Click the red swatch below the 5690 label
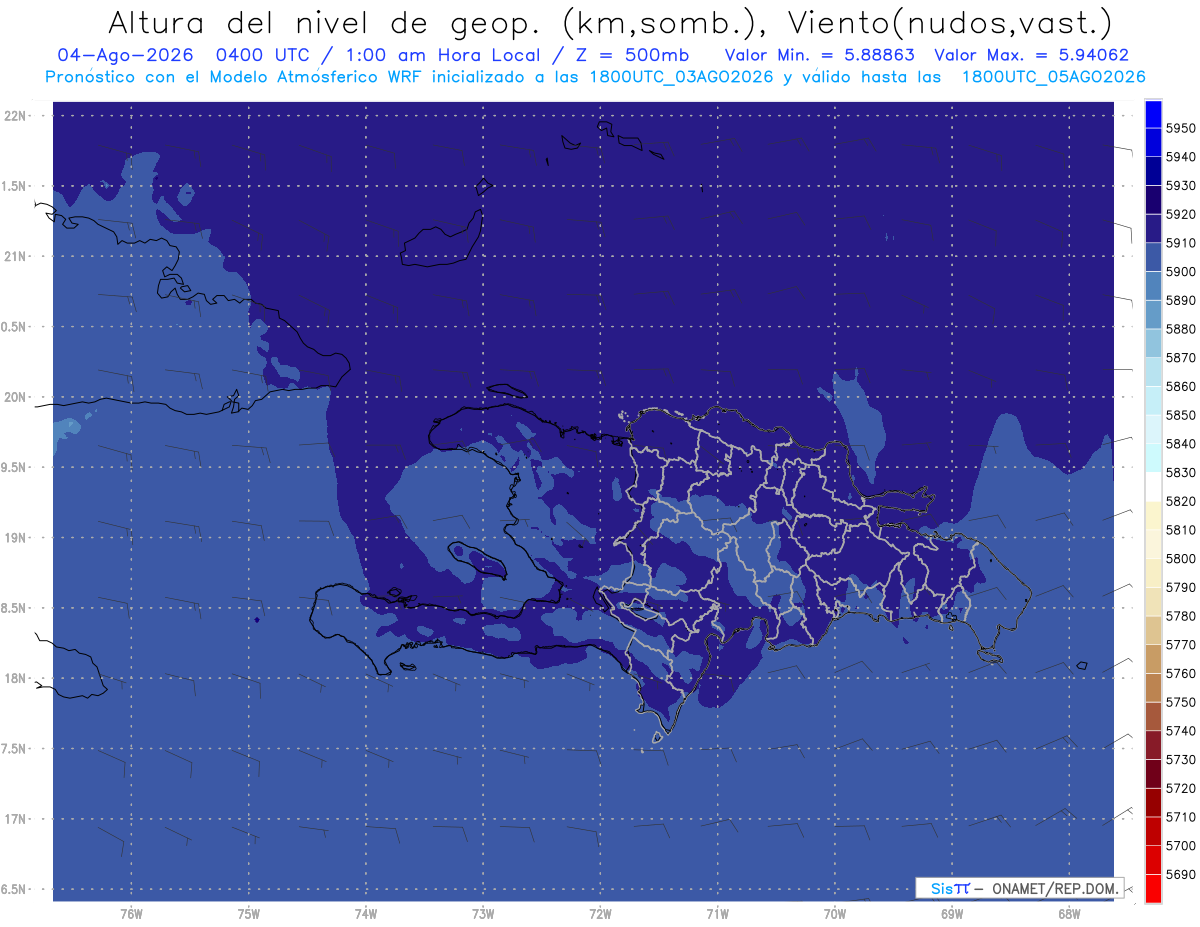 1153,889
